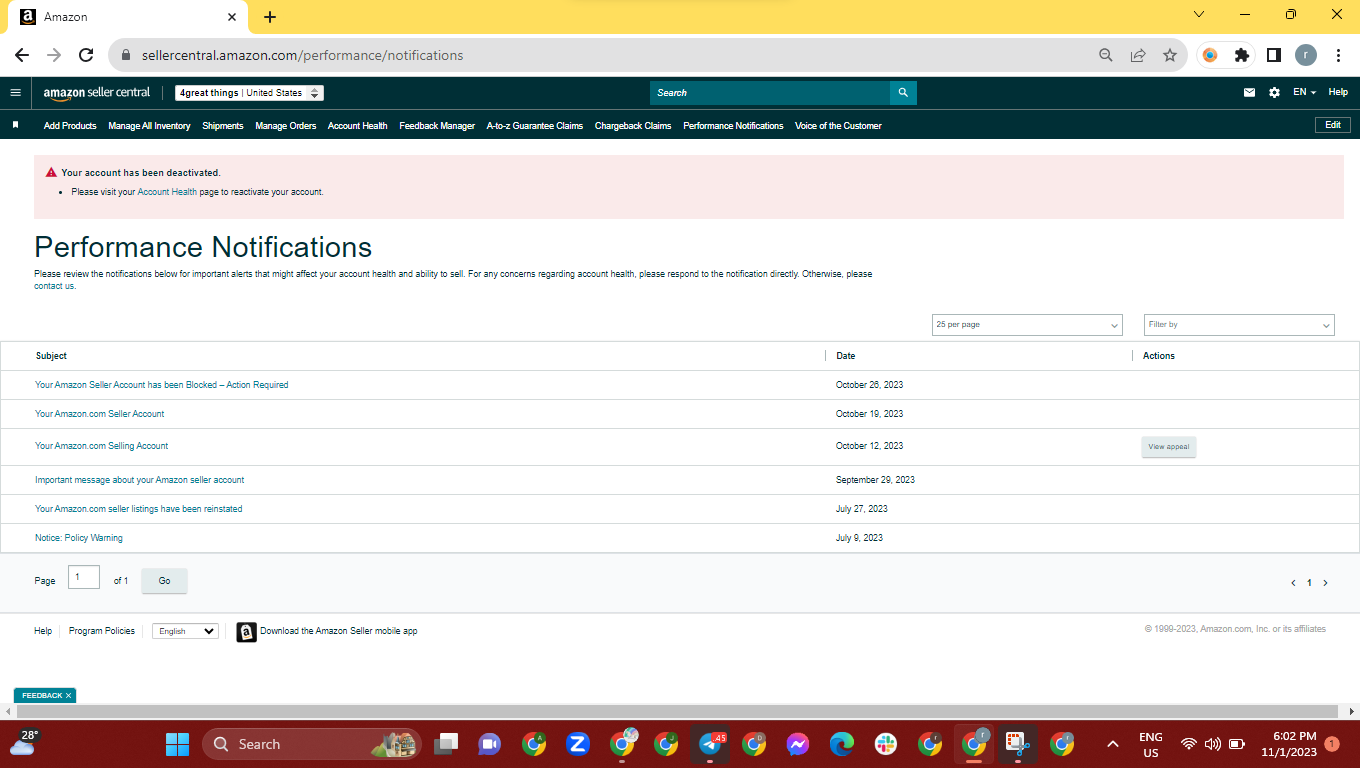The height and width of the screenshot is (768, 1360).
Task: Open the Chrome extensions puzzle icon
Action: click(x=1242, y=55)
